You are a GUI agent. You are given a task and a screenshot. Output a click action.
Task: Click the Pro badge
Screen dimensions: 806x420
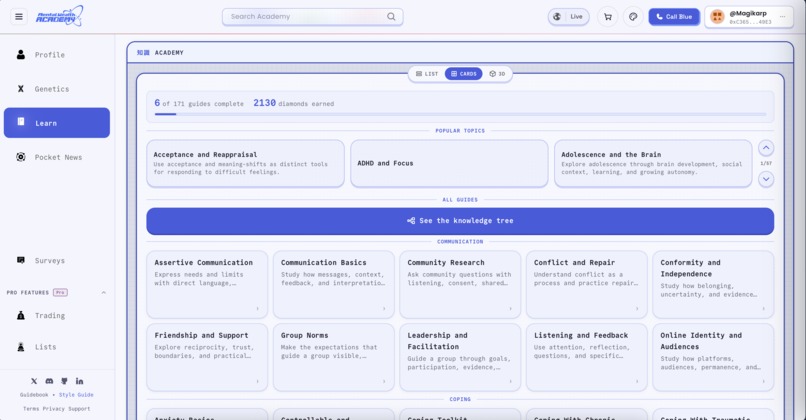(60, 293)
